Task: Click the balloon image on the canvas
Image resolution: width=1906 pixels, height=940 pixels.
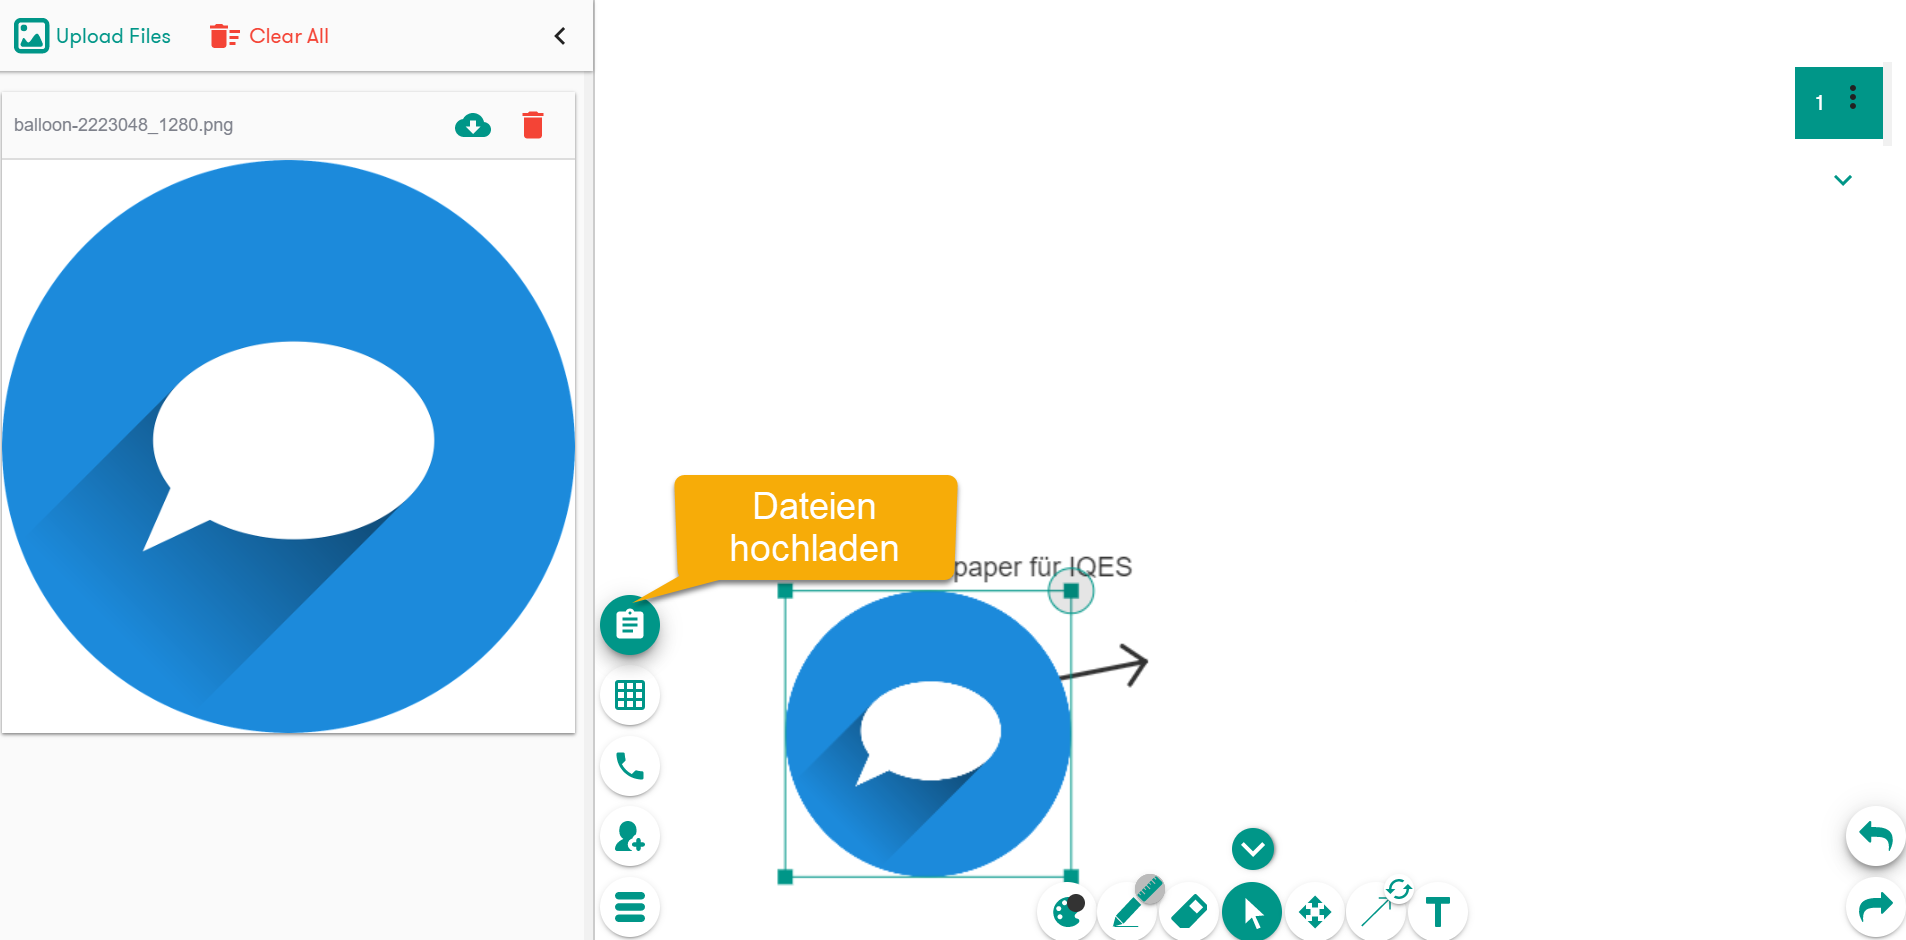Action: 928,734
